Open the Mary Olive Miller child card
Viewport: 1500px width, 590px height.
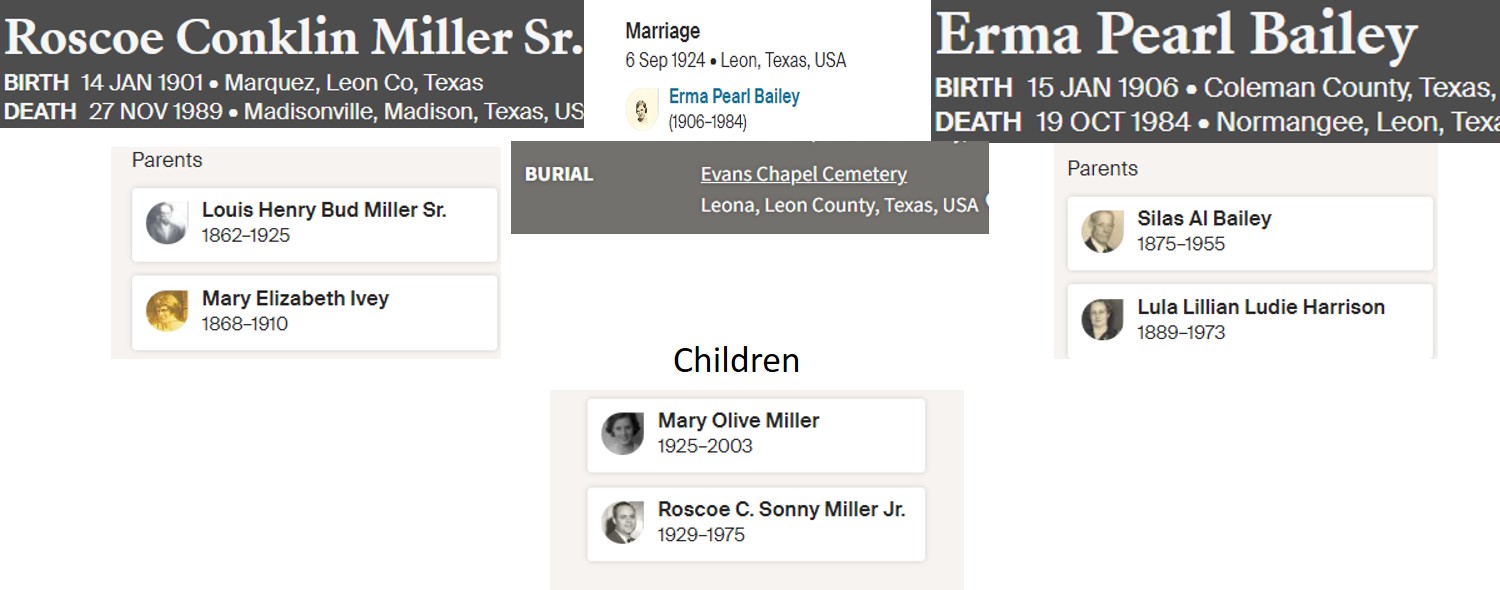click(756, 436)
